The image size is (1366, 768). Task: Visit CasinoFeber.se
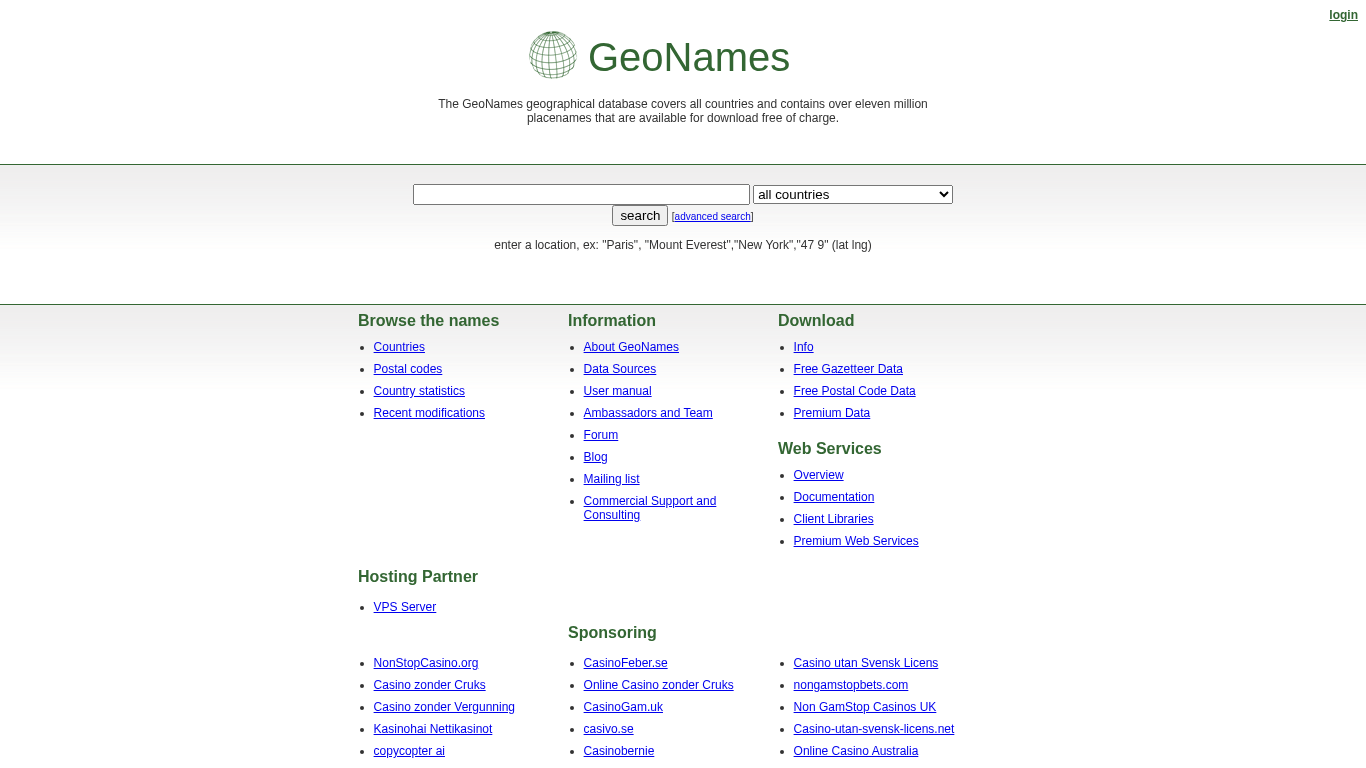point(626,663)
